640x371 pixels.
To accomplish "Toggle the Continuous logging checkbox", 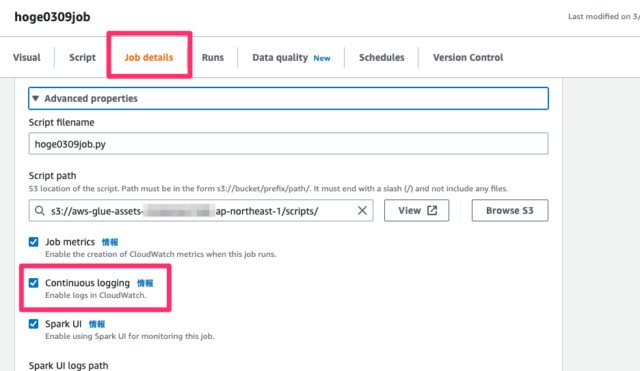I will pyautogui.click(x=33, y=283).
